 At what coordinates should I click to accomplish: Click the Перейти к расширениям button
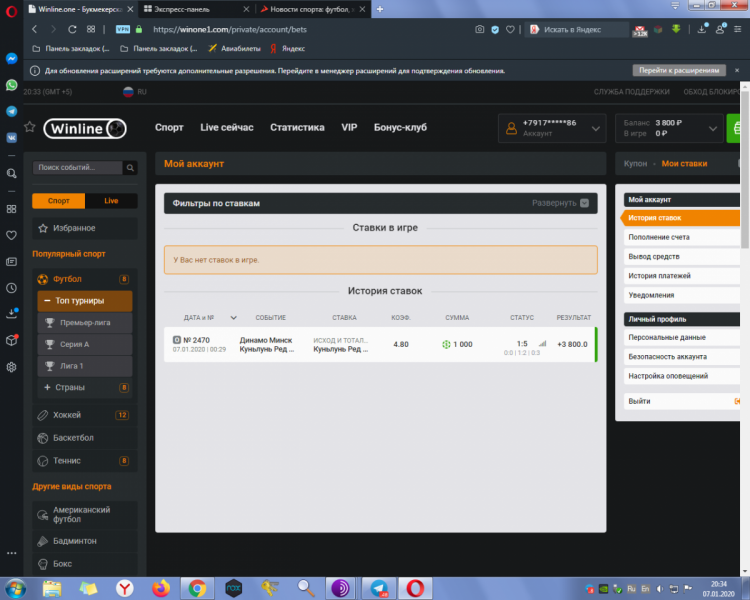coord(678,71)
